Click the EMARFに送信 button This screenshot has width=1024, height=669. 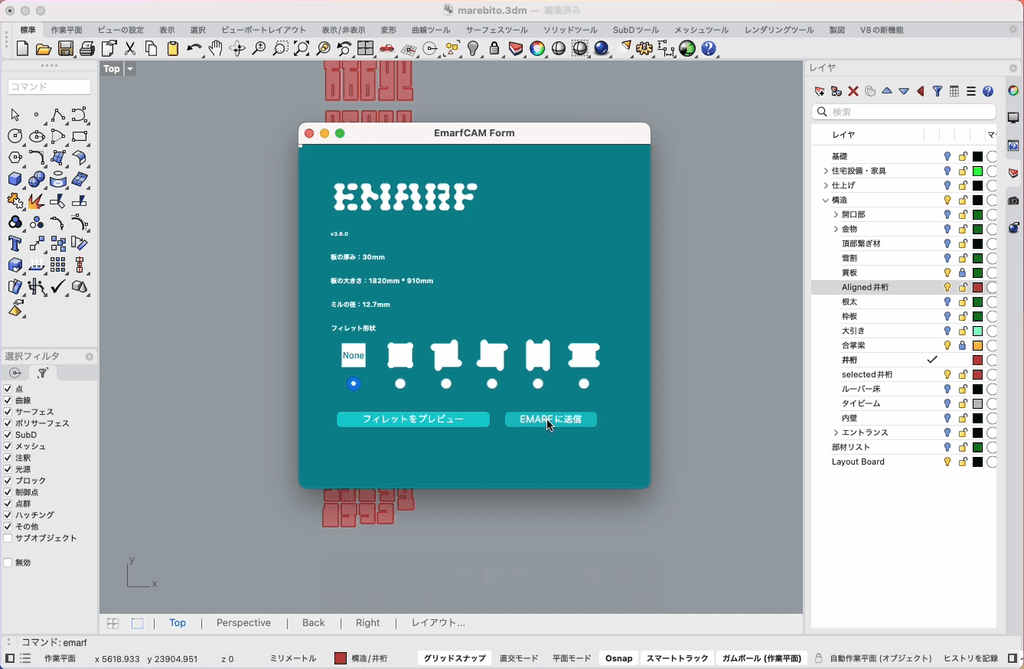[x=551, y=419]
